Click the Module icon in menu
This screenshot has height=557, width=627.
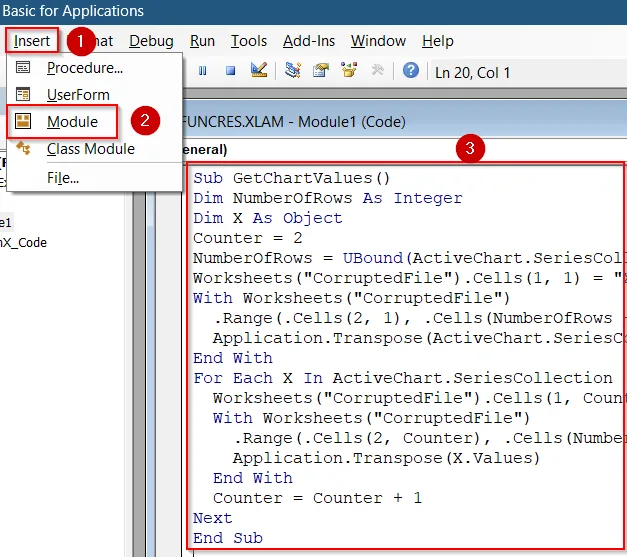[x=23, y=121]
